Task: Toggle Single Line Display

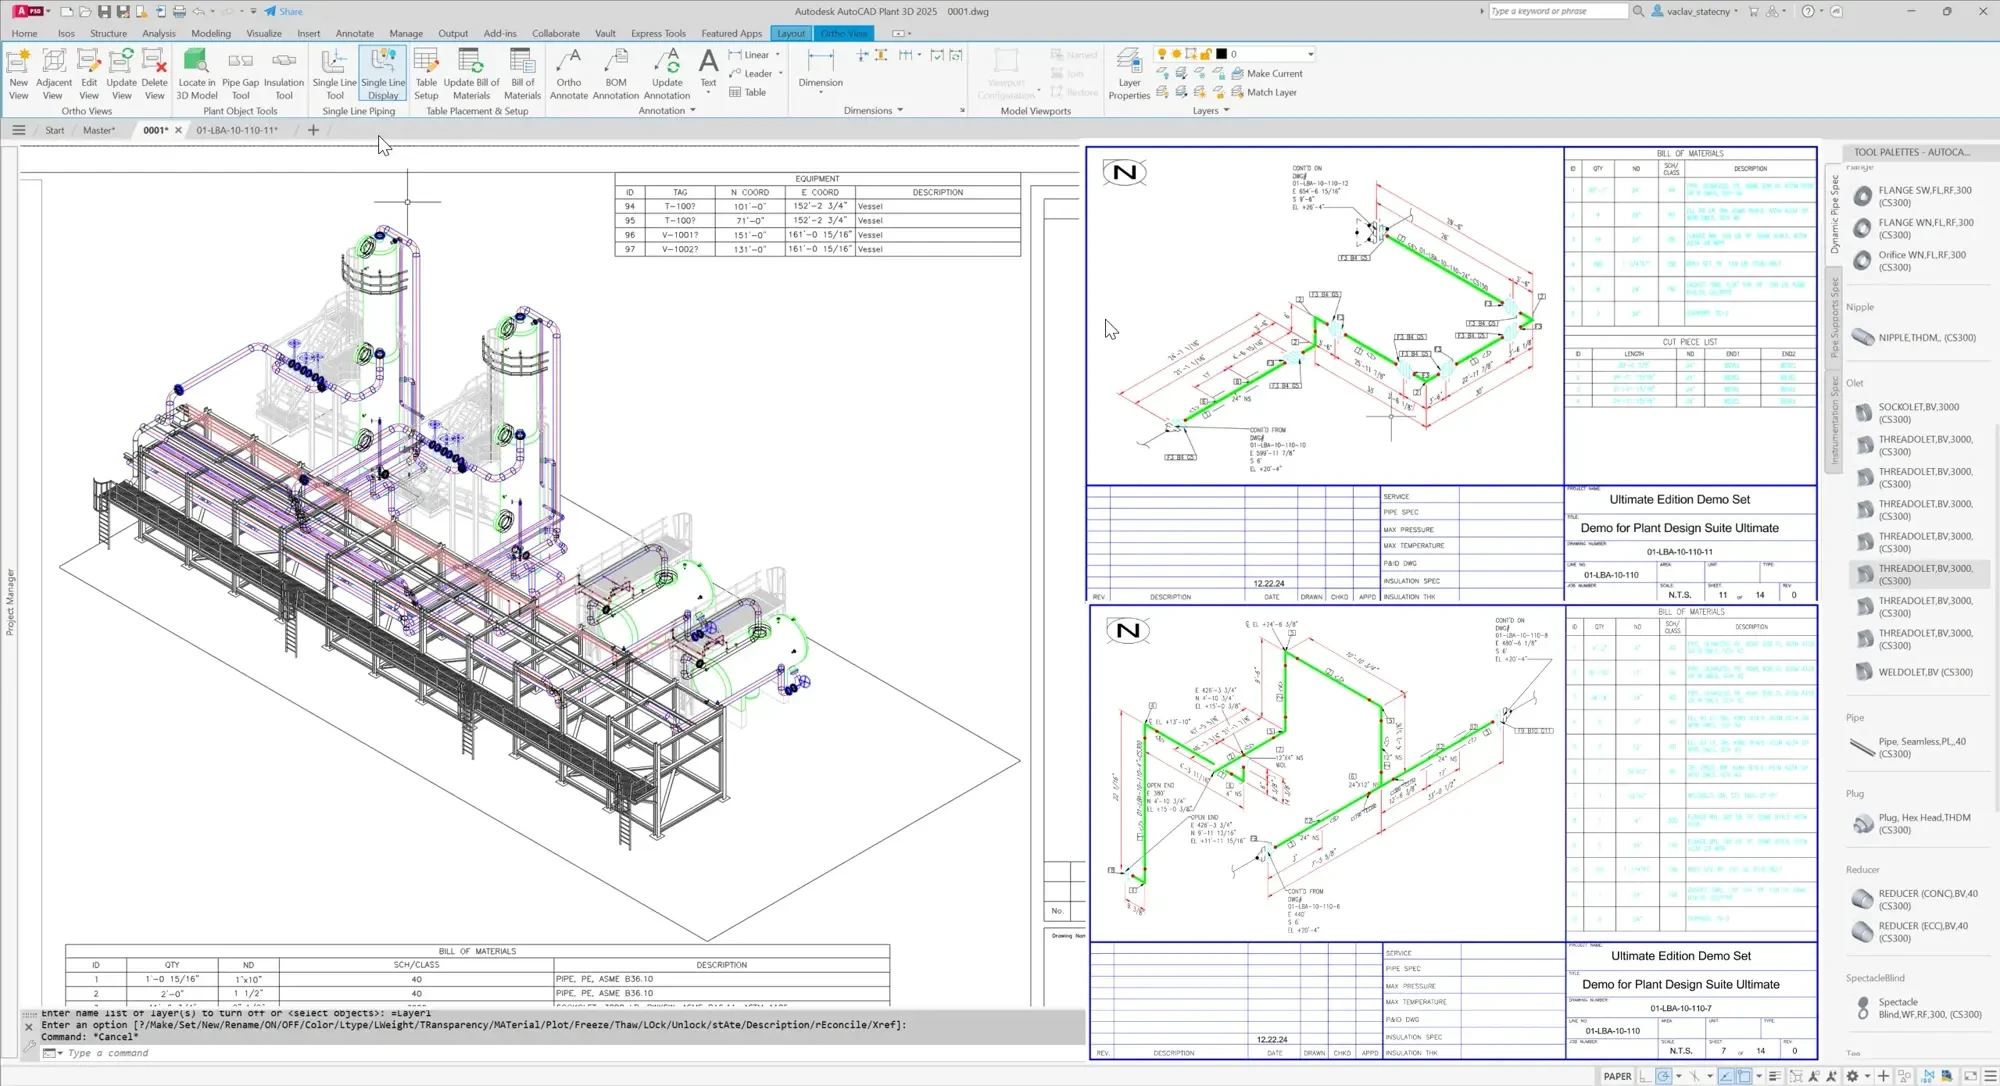Action: 383,74
